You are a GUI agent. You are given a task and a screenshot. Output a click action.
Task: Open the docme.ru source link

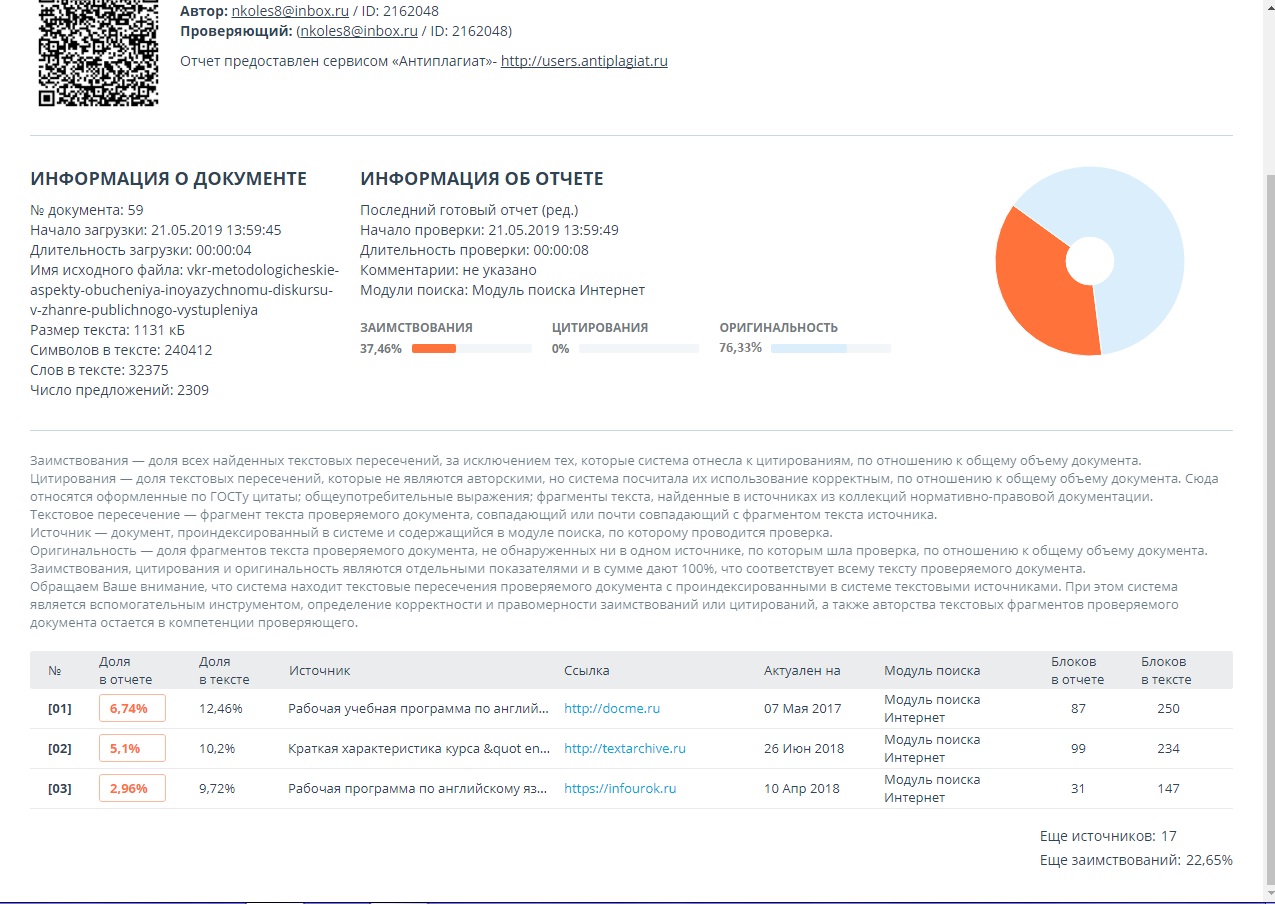(612, 709)
